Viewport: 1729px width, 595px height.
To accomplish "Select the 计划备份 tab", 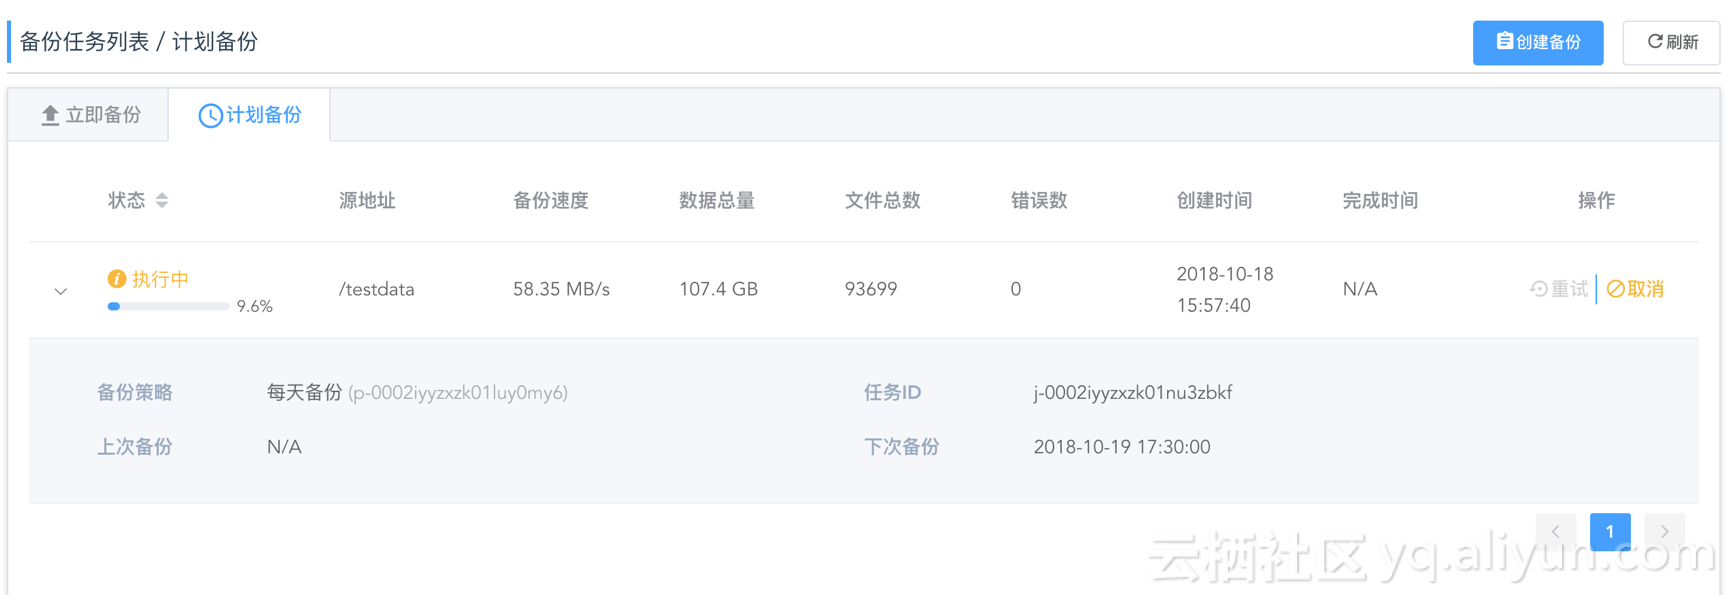I will (x=250, y=115).
